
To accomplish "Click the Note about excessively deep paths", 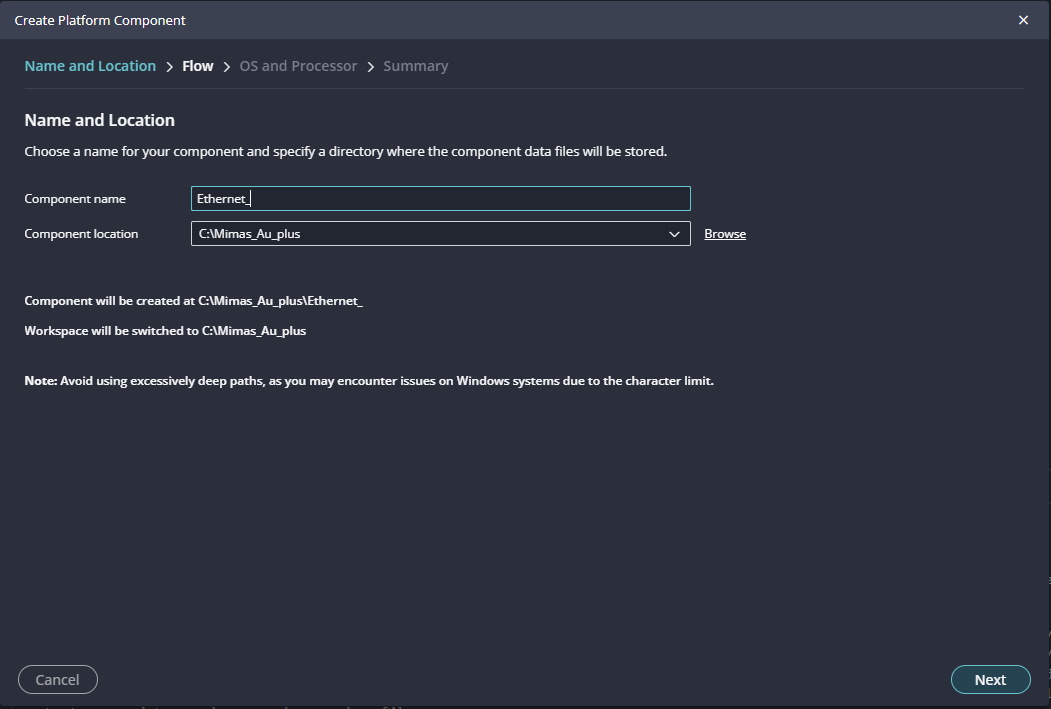I will [x=369, y=381].
